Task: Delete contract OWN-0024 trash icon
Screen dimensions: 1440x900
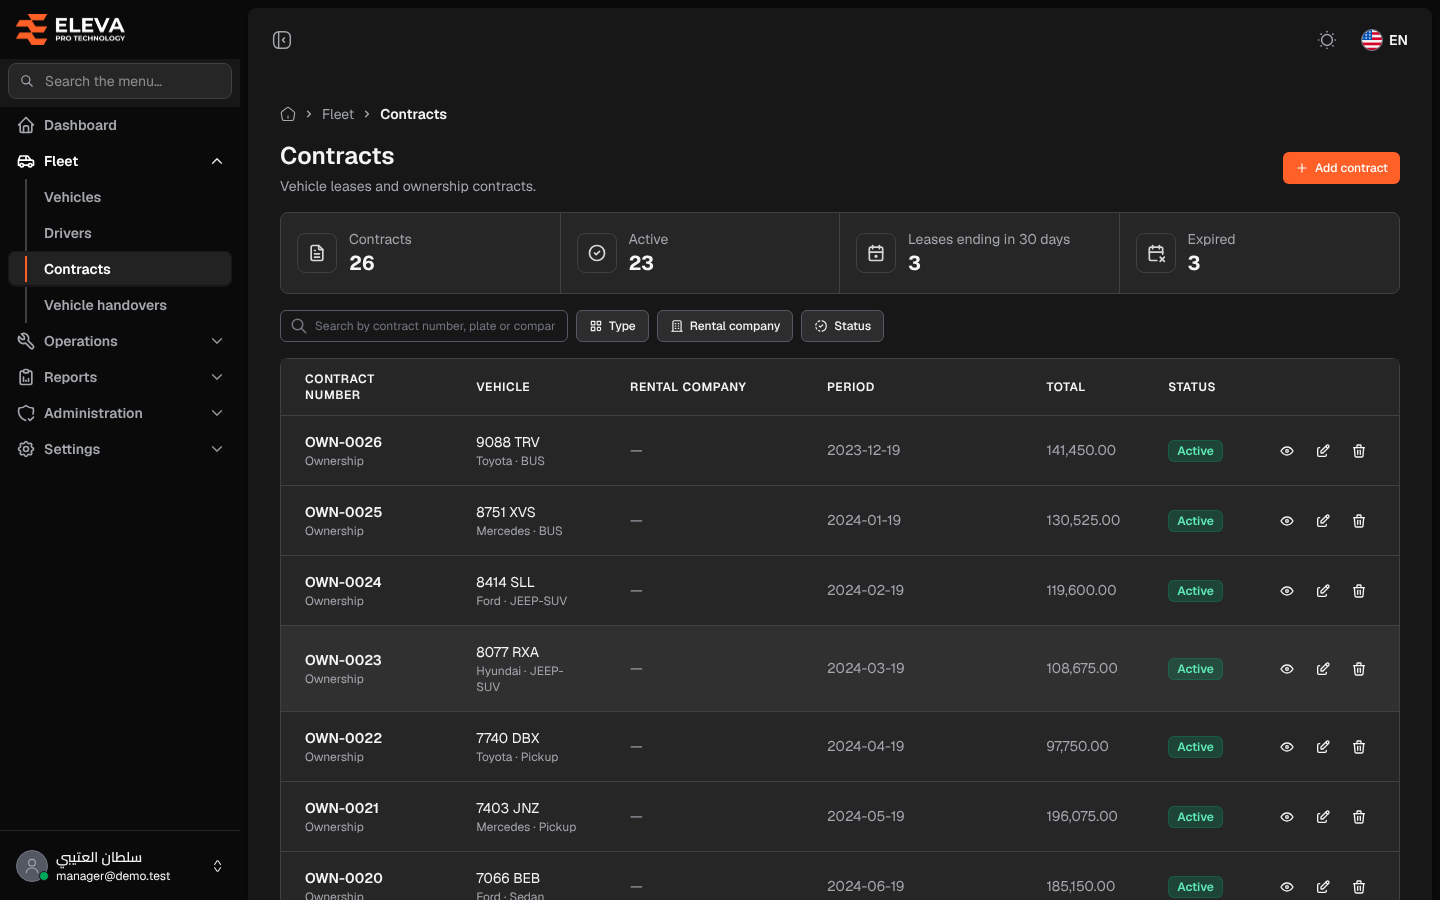Action: pos(1359,591)
